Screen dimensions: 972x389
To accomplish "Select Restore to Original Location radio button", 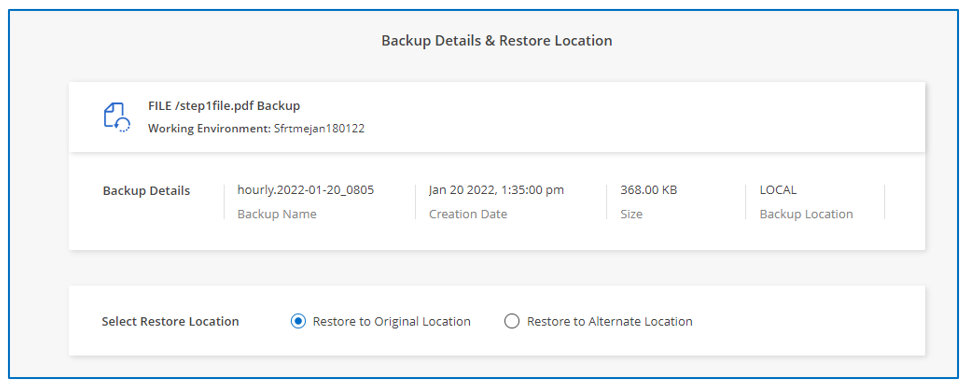I will [x=298, y=321].
